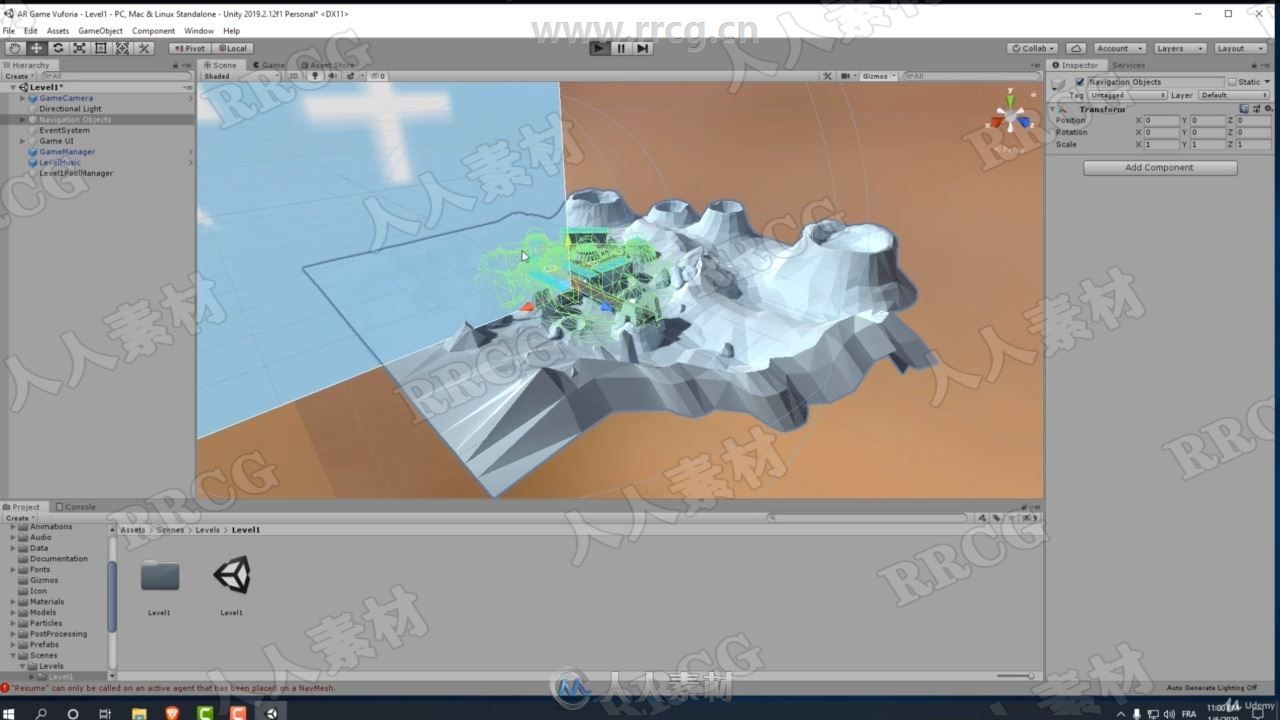Open Shaded draw mode dropdown
This screenshot has height=720, width=1280.
[x=240, y=76]
